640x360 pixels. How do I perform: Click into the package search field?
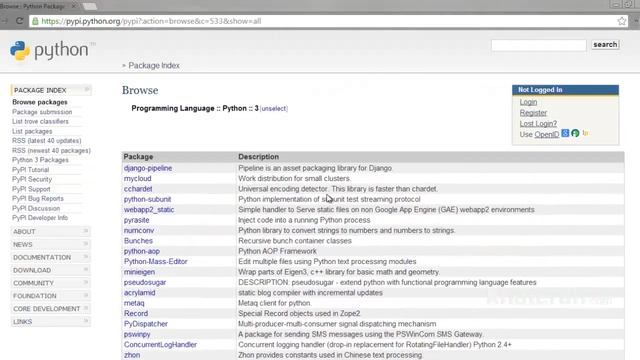(539, 45)
